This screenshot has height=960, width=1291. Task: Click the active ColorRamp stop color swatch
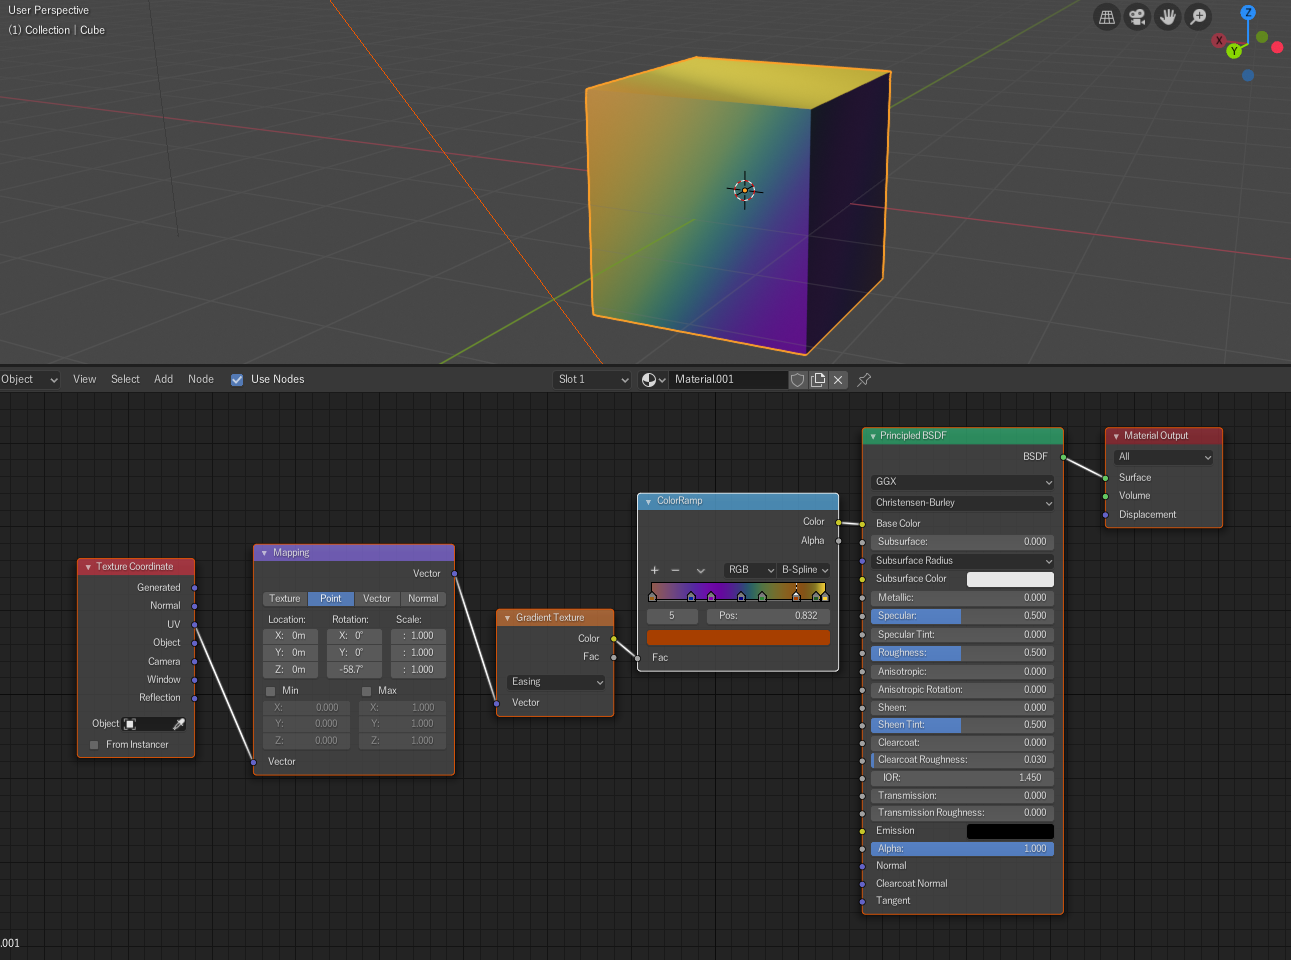click(x=738, y=638)
